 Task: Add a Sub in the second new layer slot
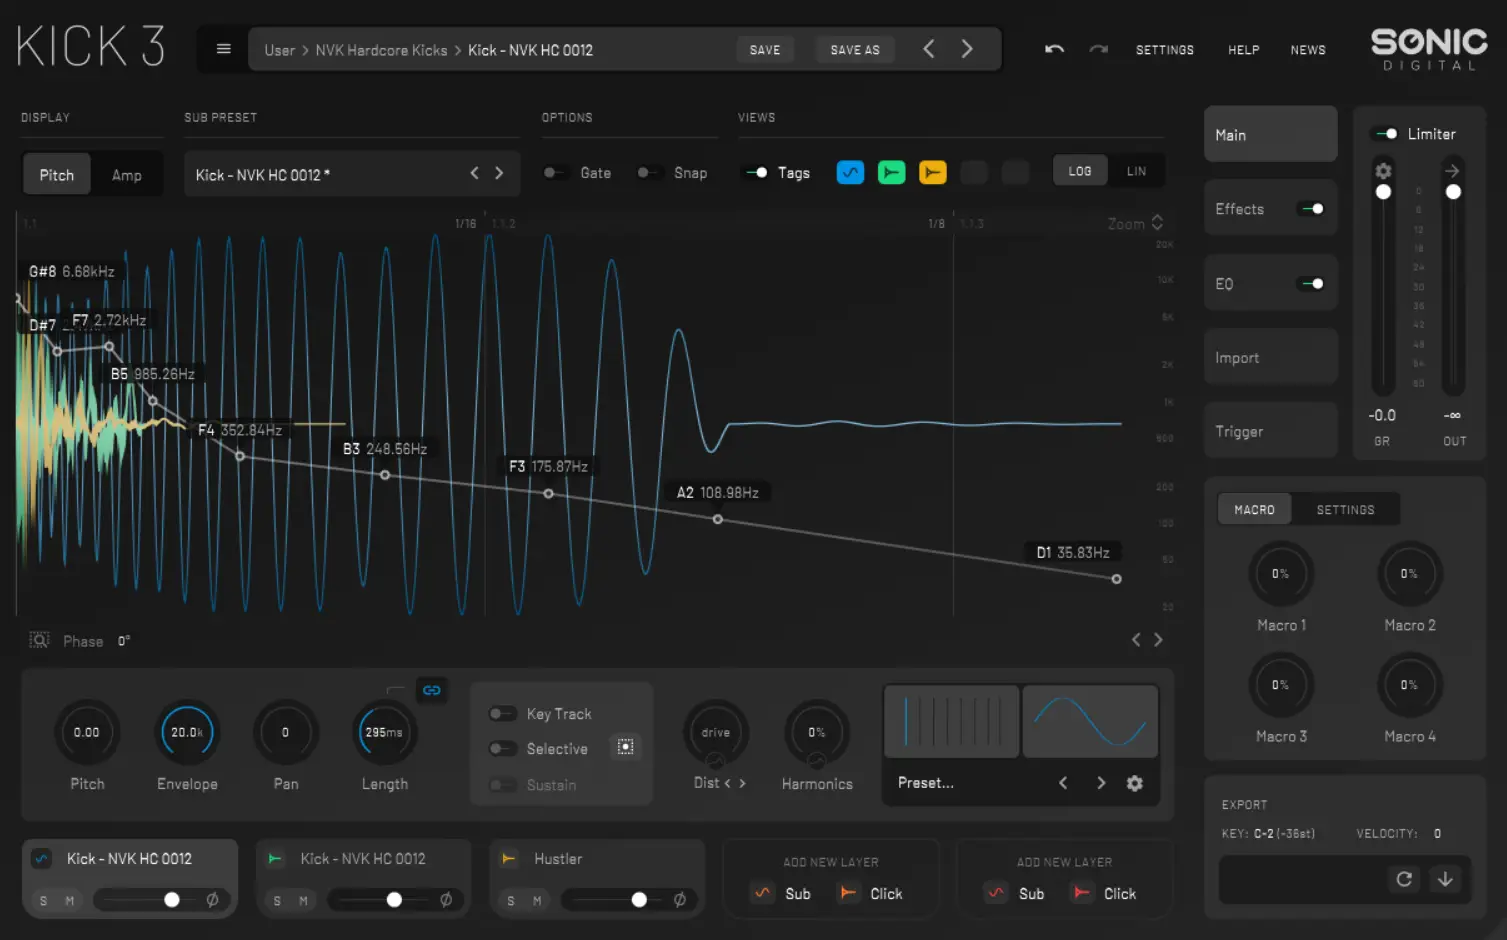[x=1015, y=893]
